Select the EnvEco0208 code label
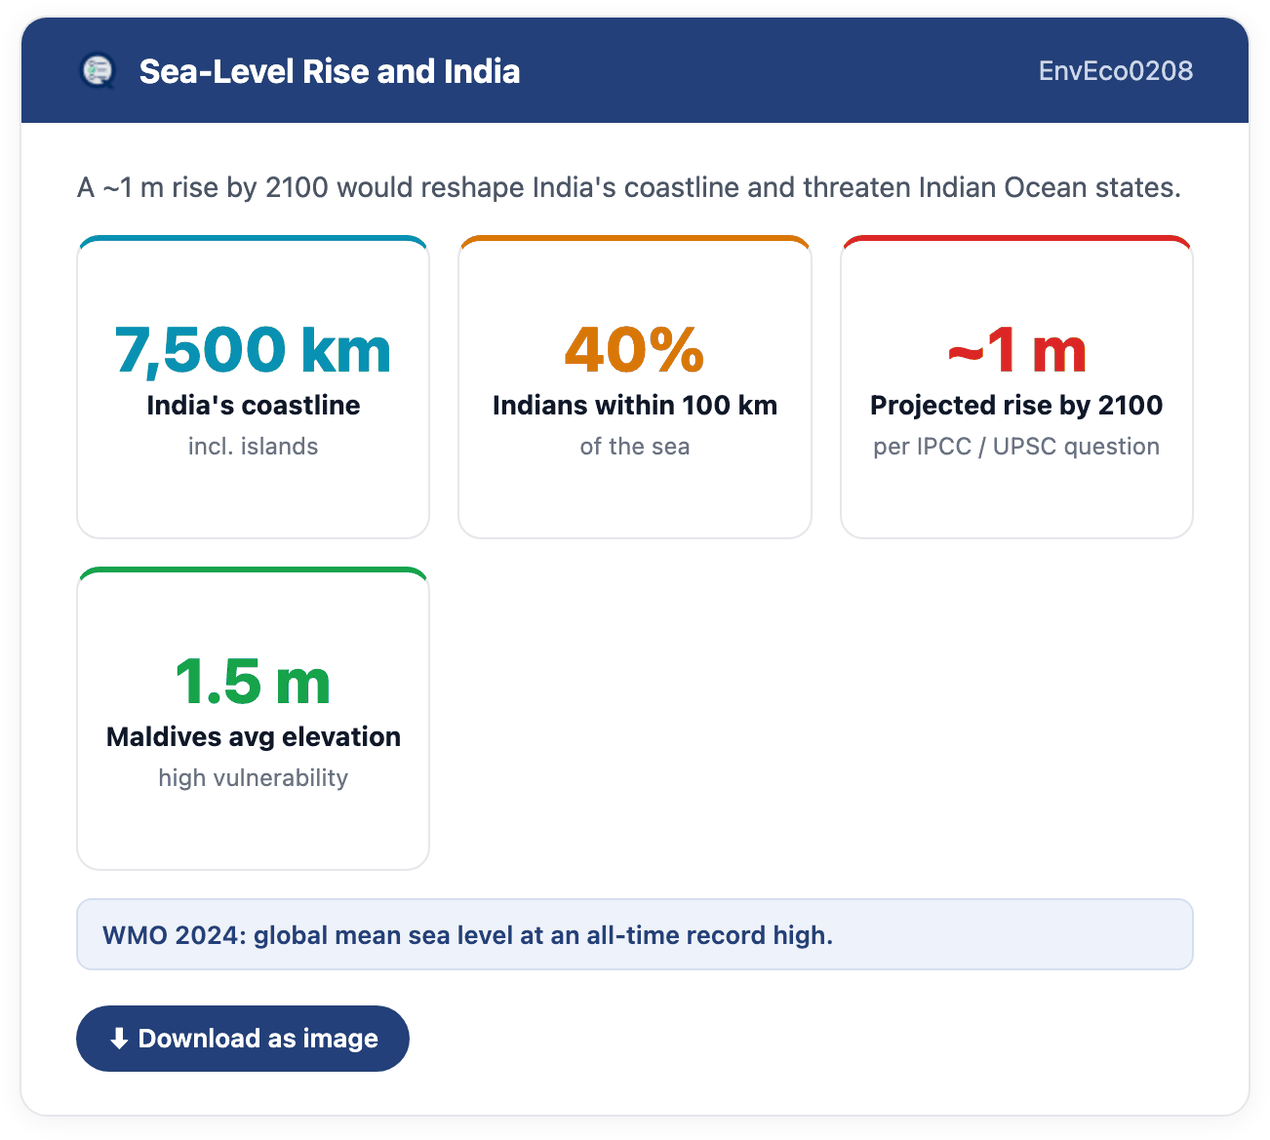 1115,71
